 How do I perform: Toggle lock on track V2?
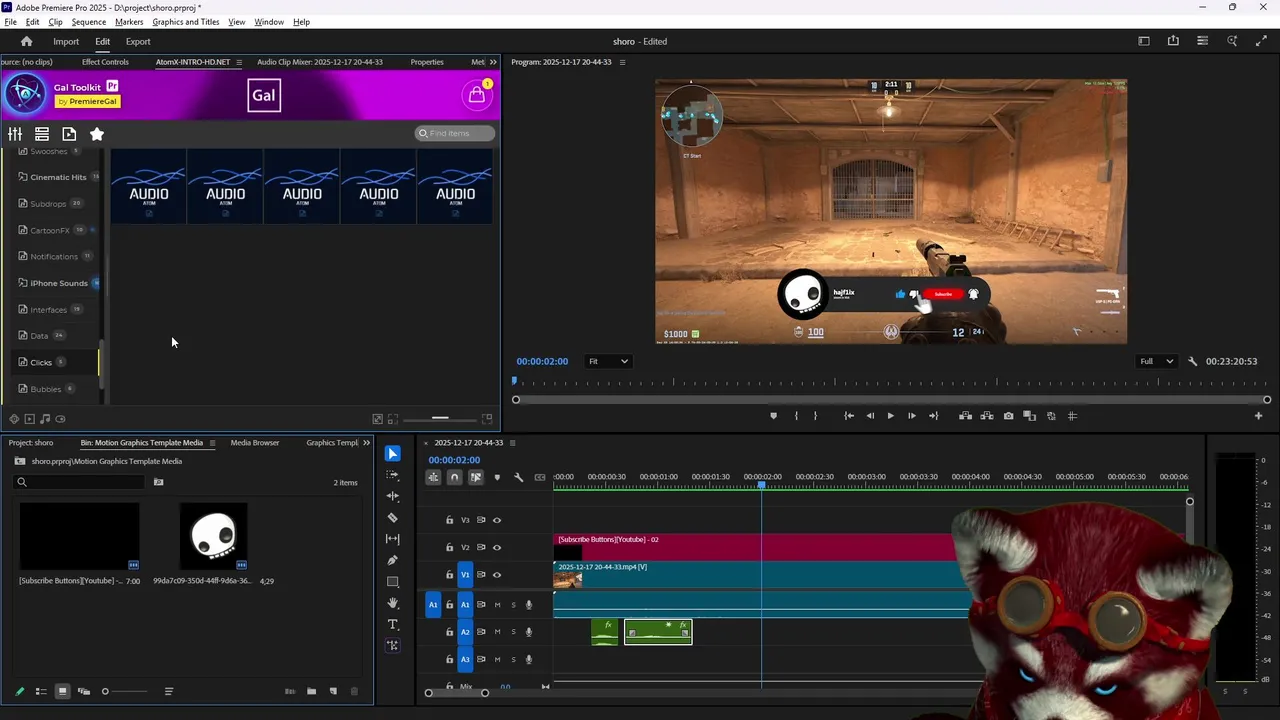[449, 548]
